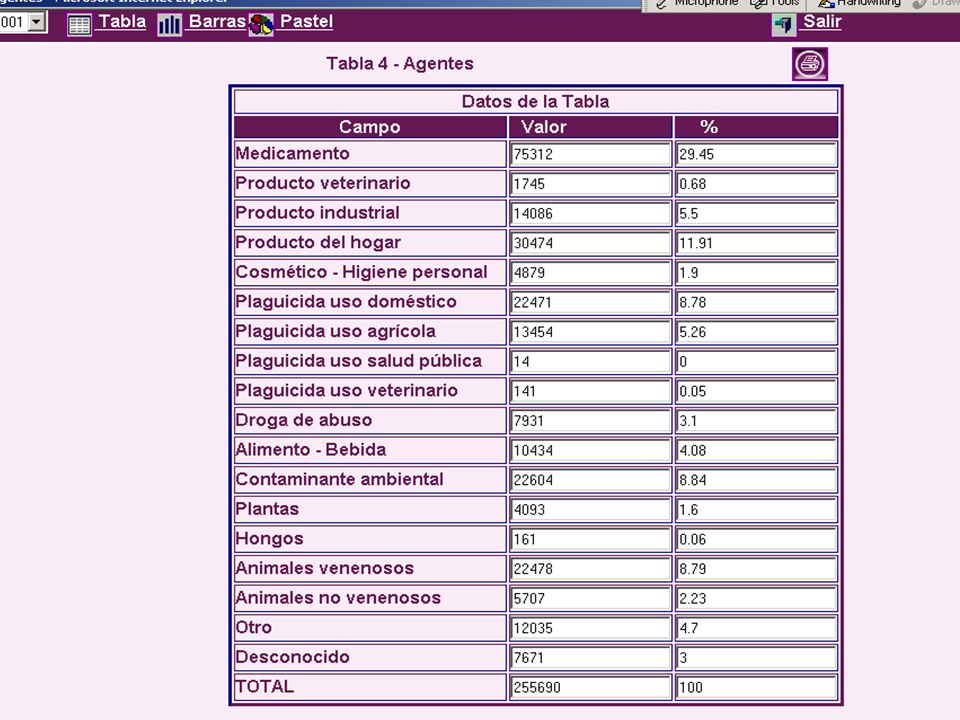960x720 pixels.
Task: Select Alimento - Bebida percent 4.08
Action: tap(756, 451)
